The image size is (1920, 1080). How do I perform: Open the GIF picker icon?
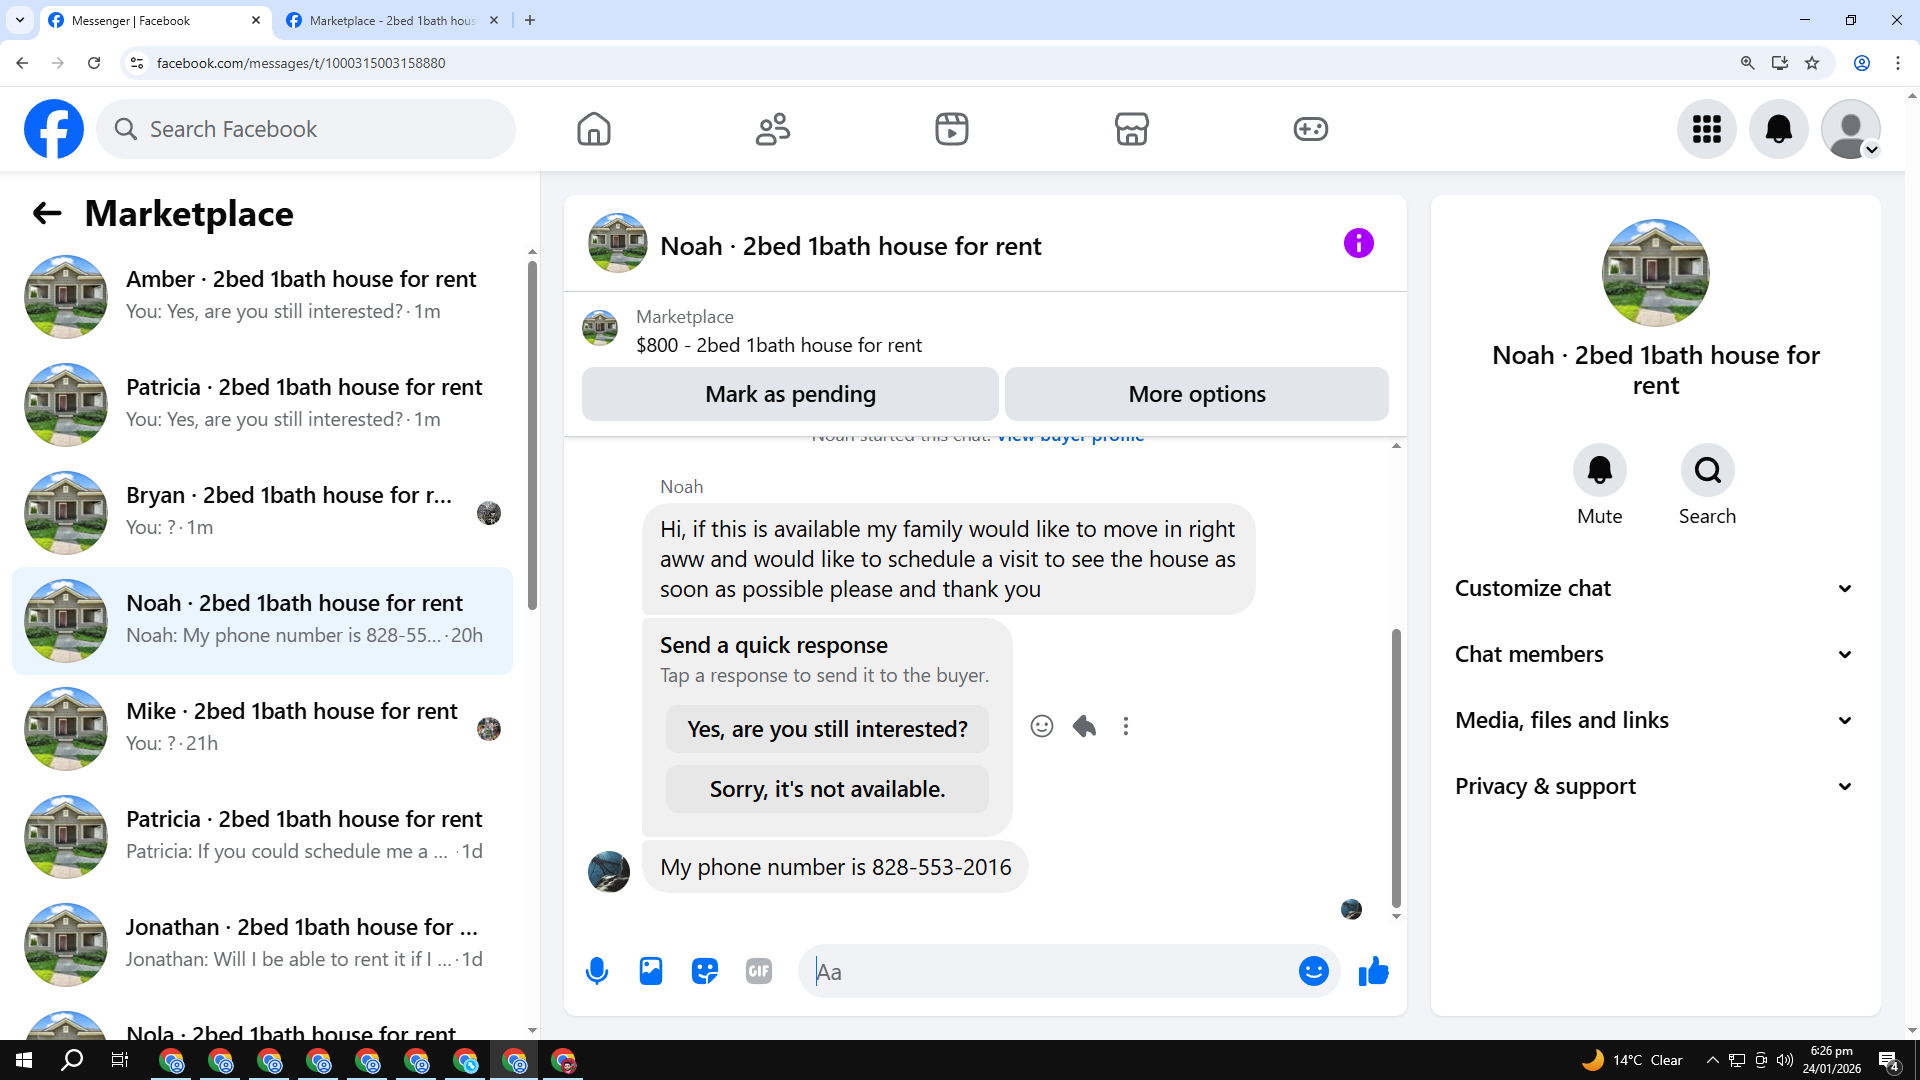(759, 971)
